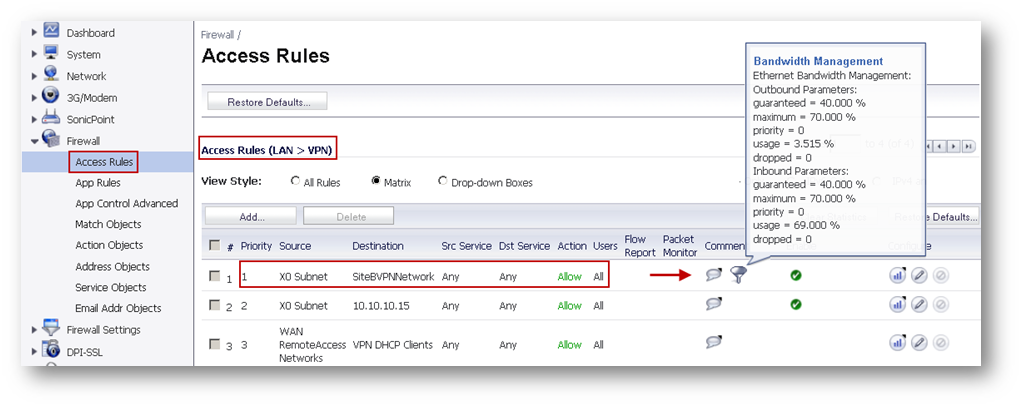Select the Drop-down Boxes view style
The height and width of the screenshot is (408, 1023).
tap(443, 181)
